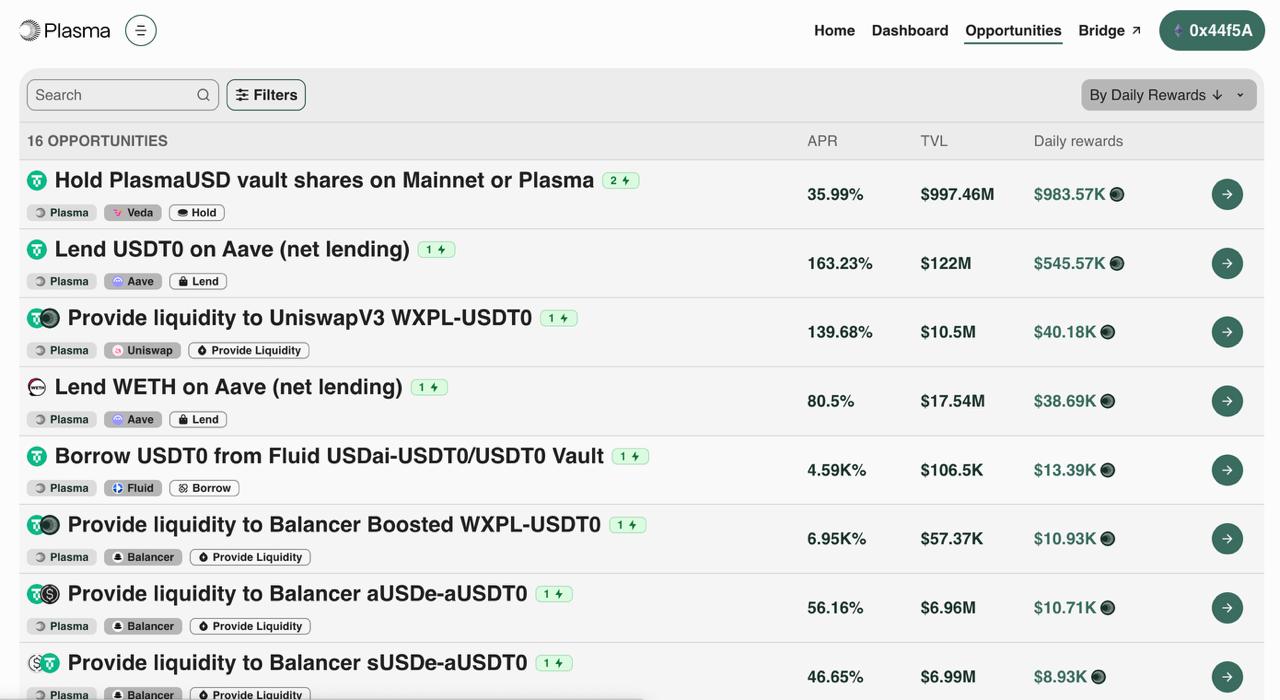The image size is (1280, 700).
Task: Open the hamburger menu beside Plasma logo
Action: point(141,31)
